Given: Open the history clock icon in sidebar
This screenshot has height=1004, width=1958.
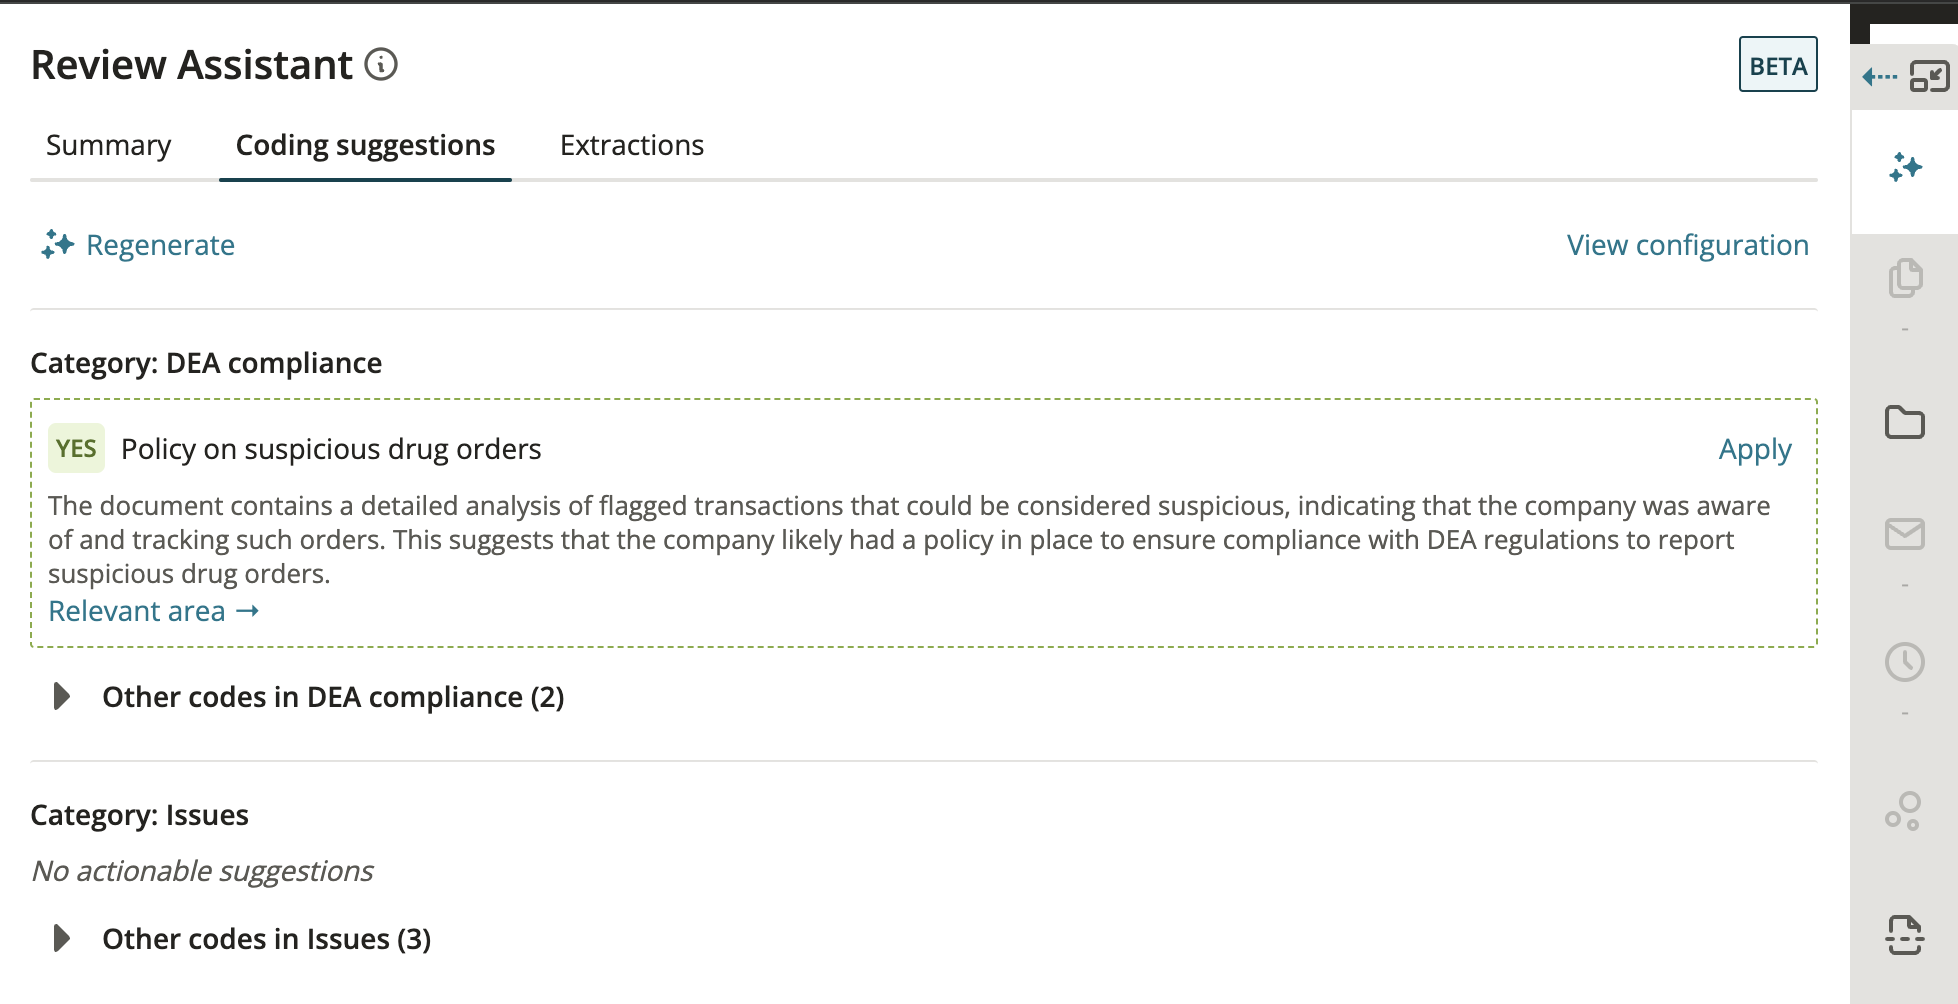Looking at the screenshot, I should pyautogui.click(x=1904, y=661).
